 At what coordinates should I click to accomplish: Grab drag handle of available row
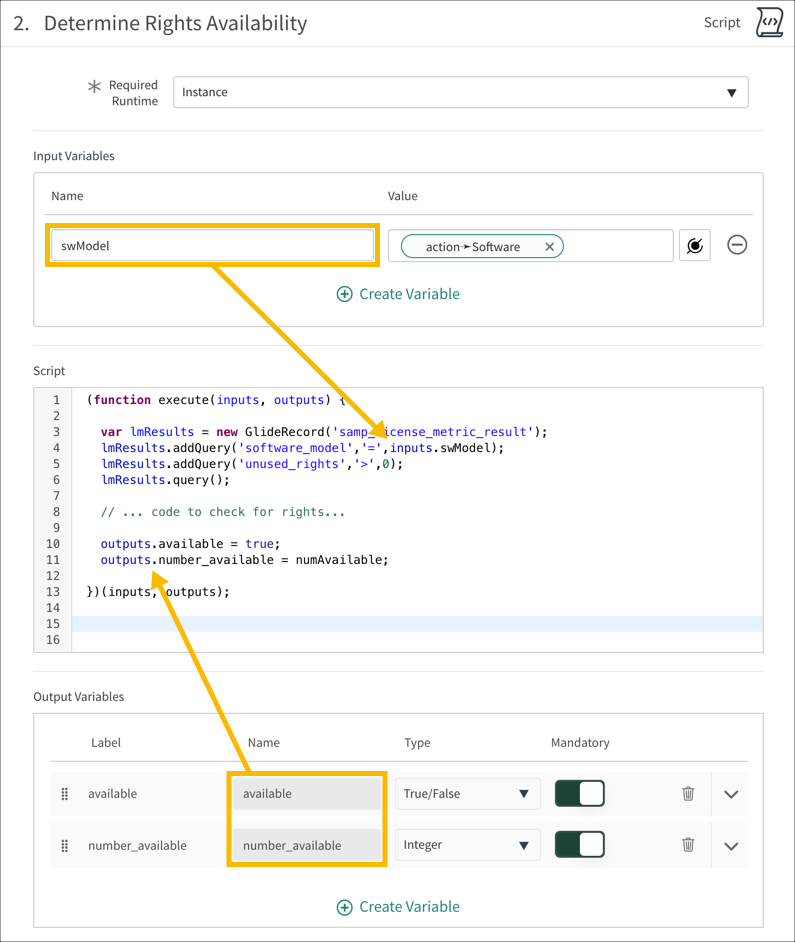(x=65, y=794)
